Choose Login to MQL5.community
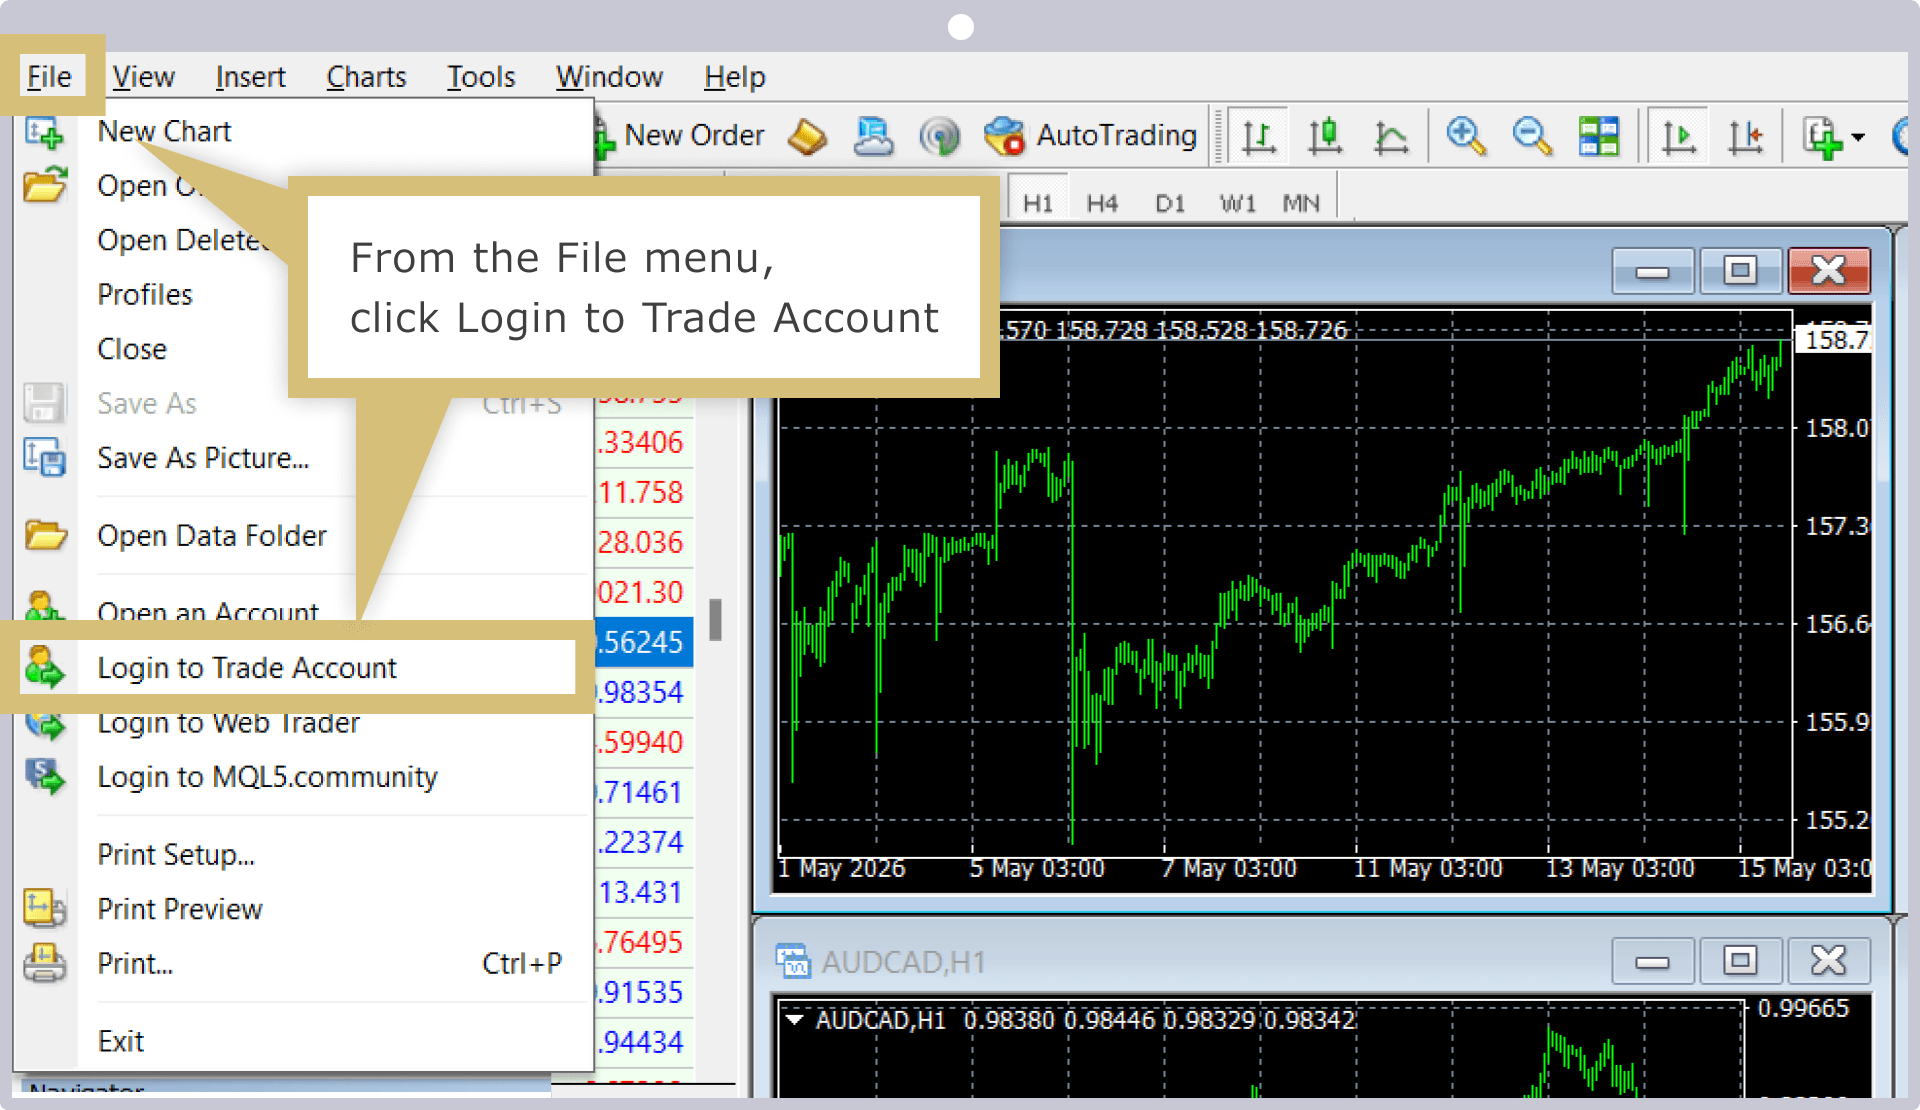The height and width of the screenshot is (1110, 1920). (267, 777)
